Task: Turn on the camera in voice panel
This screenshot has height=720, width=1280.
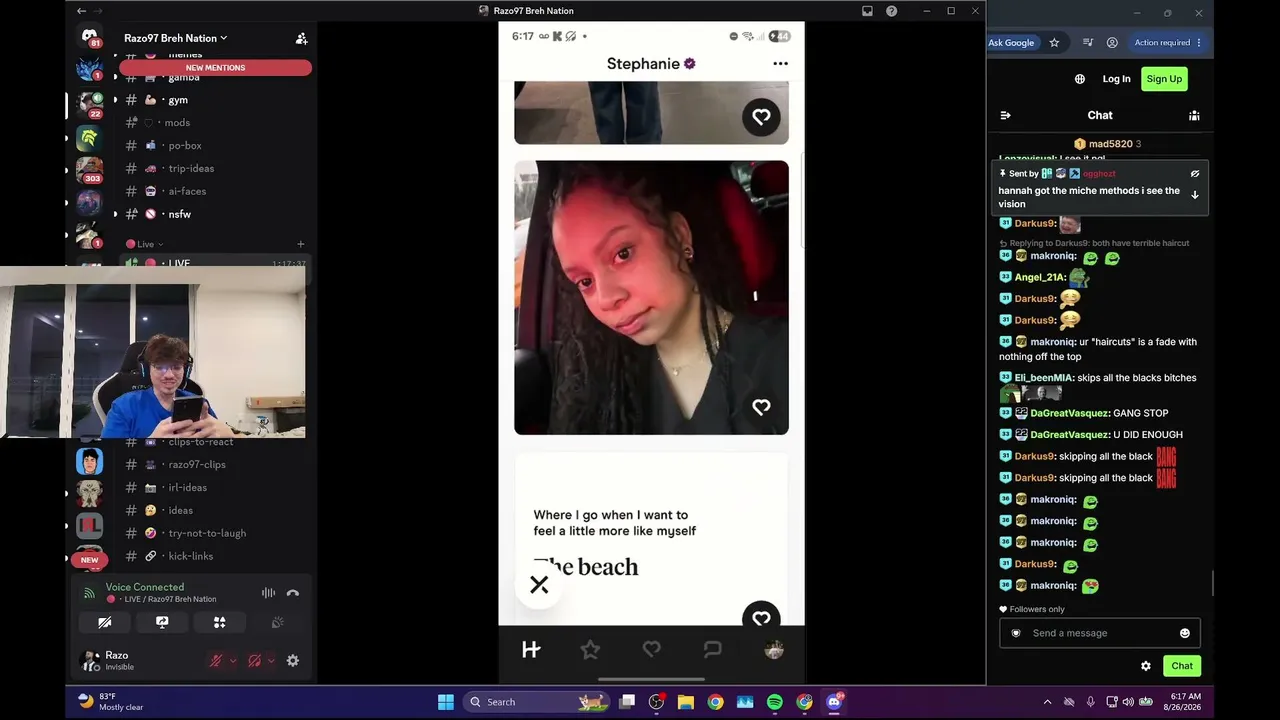Action: coord(104,623)
